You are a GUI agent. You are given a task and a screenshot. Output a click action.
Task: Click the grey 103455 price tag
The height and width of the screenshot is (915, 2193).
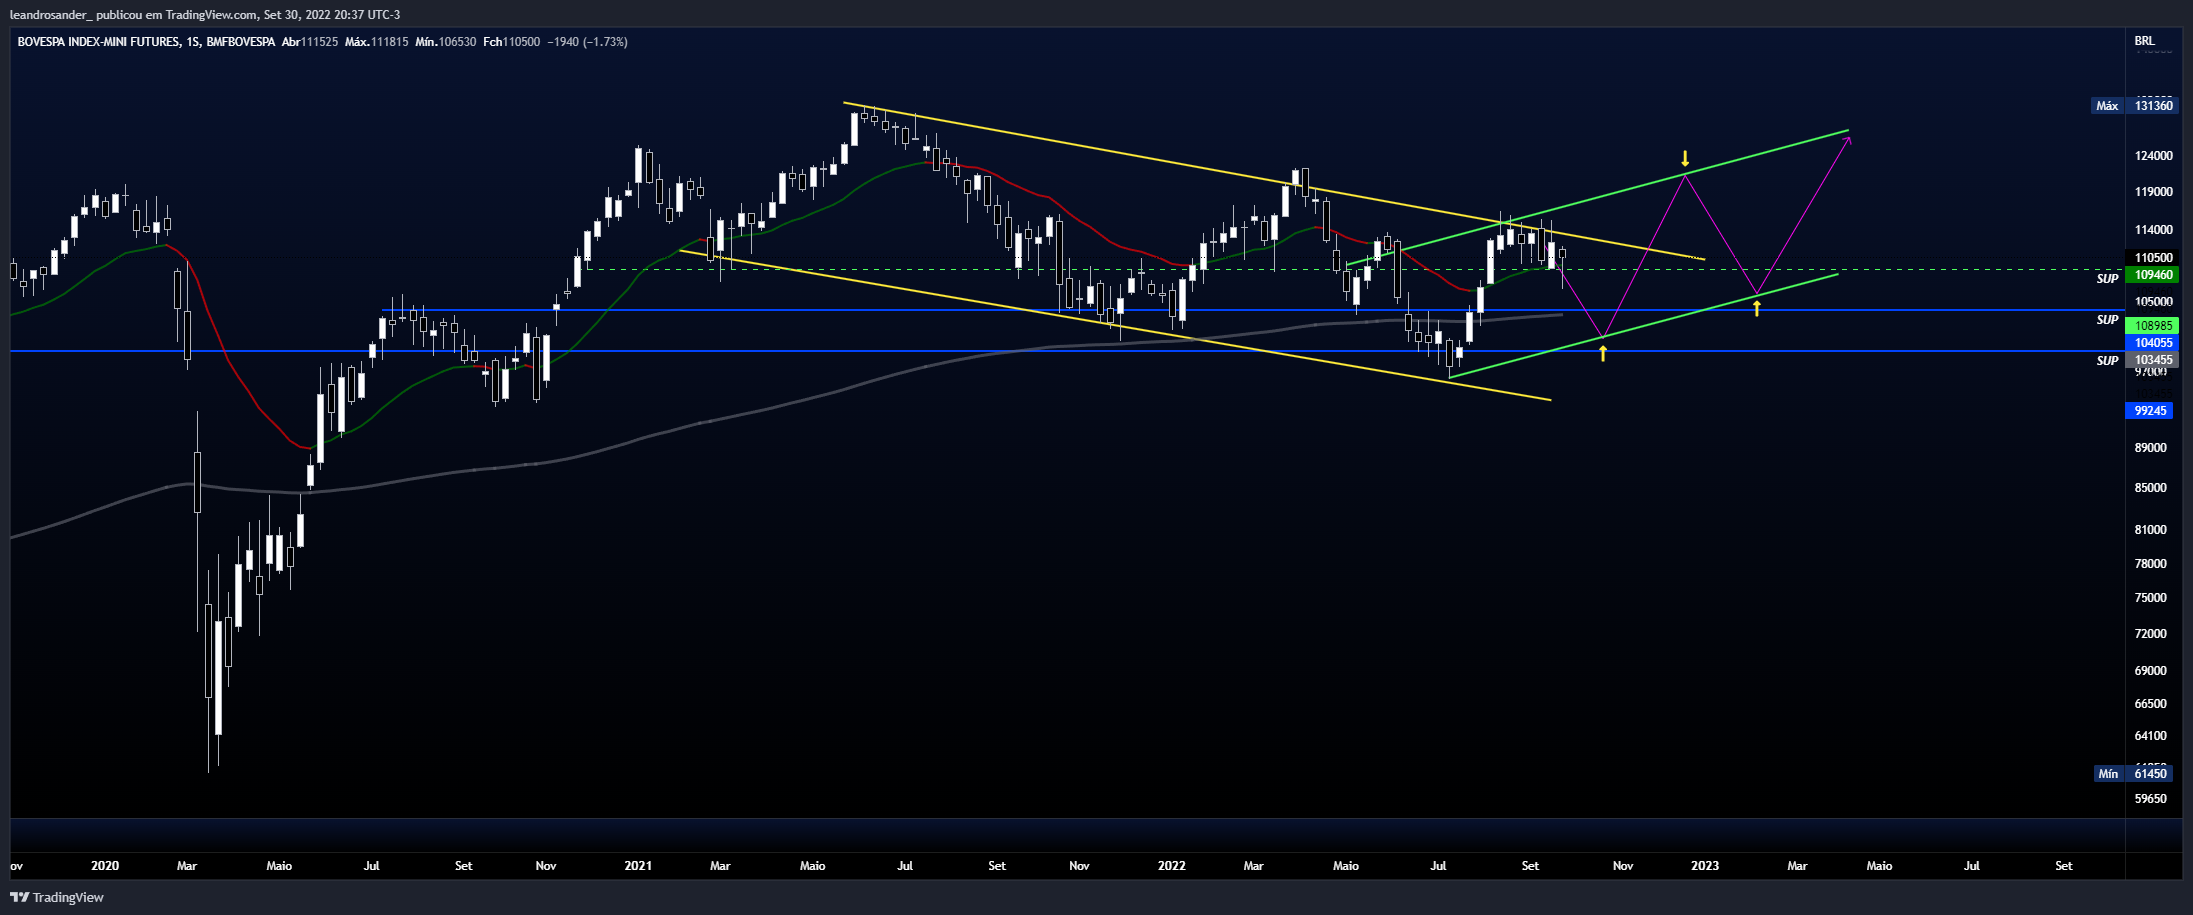coord(2153,360)
